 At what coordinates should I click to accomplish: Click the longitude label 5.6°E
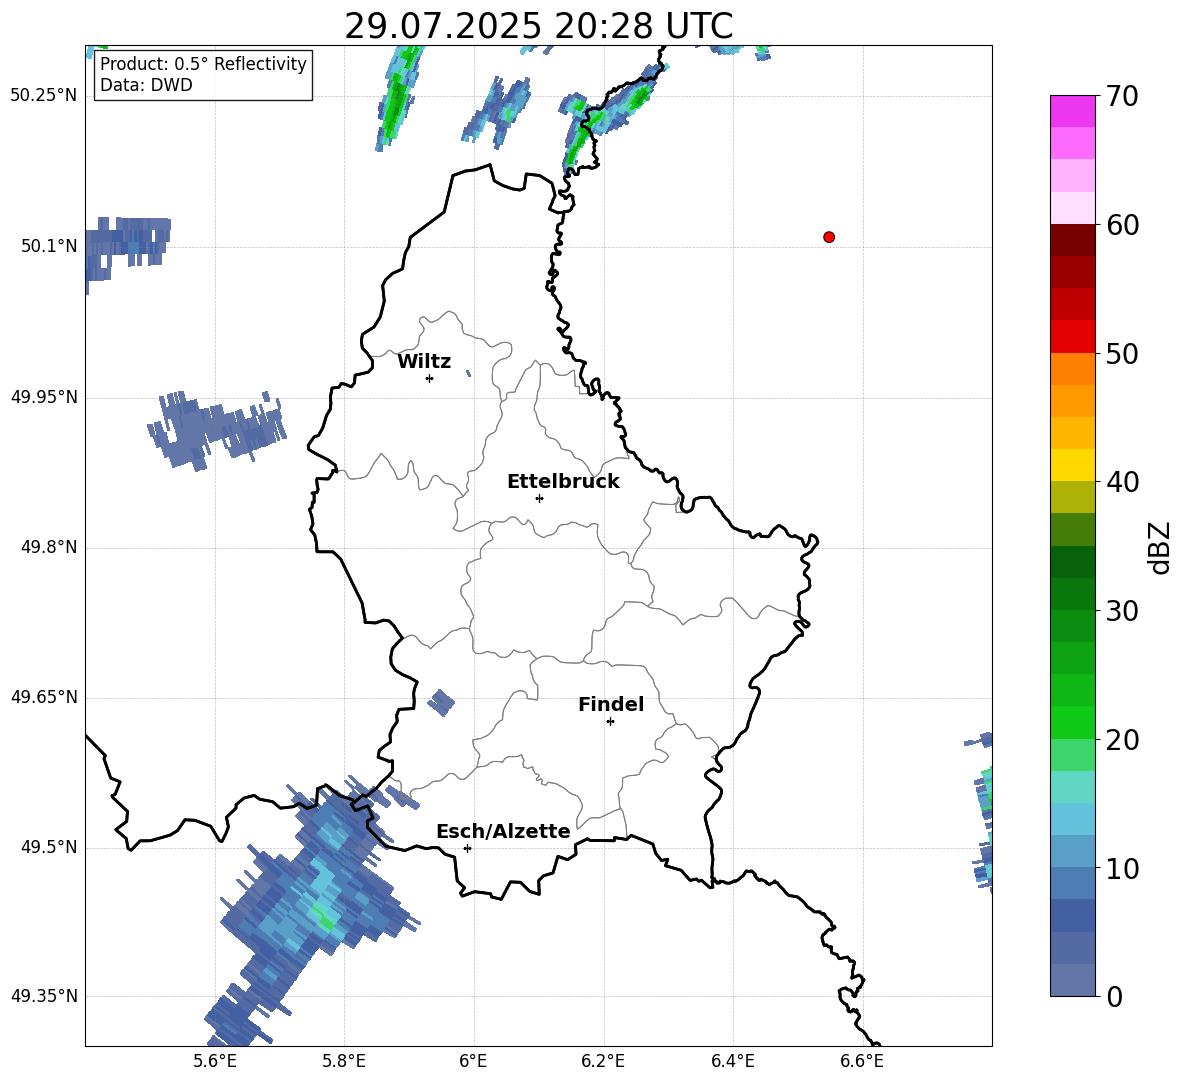(215, 1061)
